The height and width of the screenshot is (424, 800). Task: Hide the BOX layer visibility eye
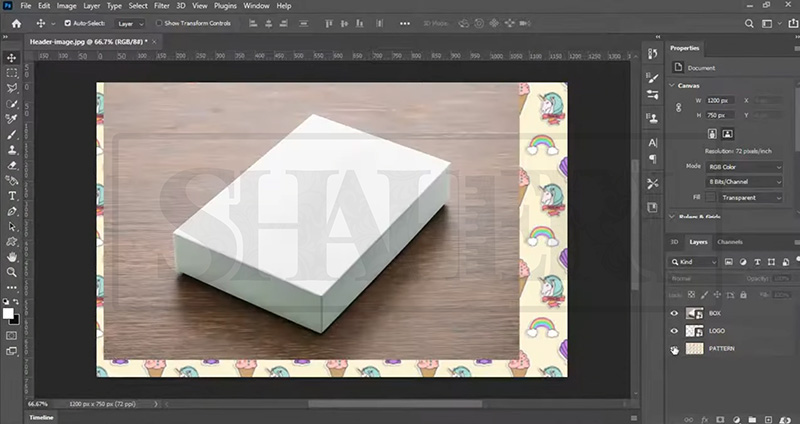[x=675, y=313]
